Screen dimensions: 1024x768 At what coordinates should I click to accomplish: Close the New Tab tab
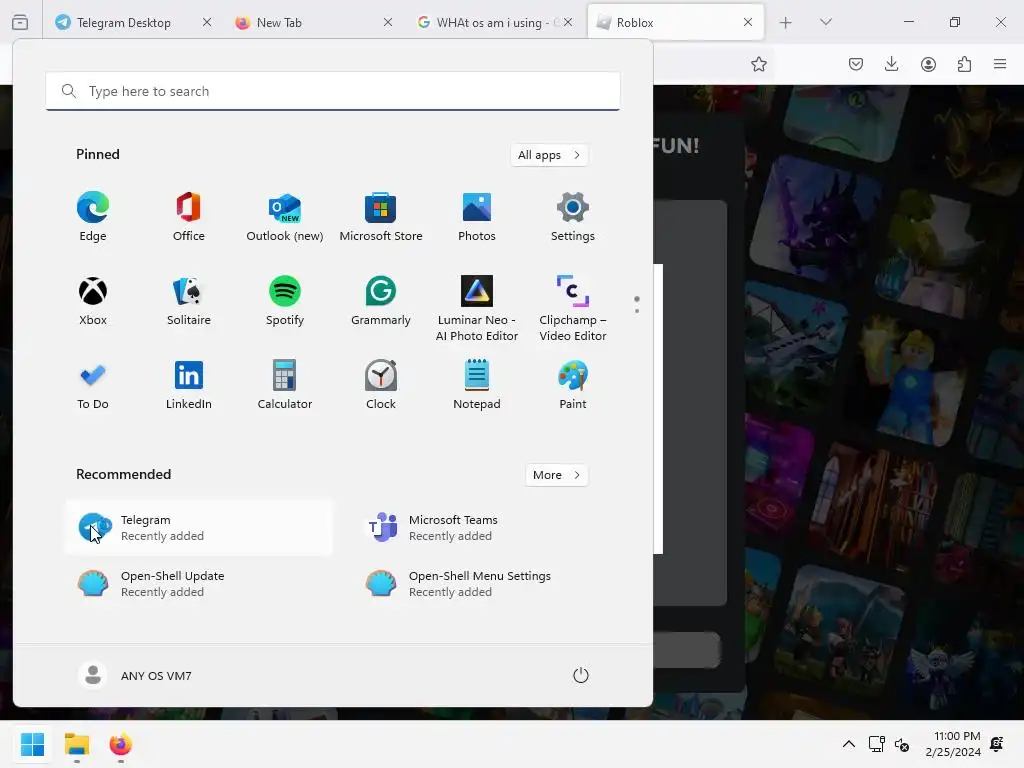(x=387, y=22)
